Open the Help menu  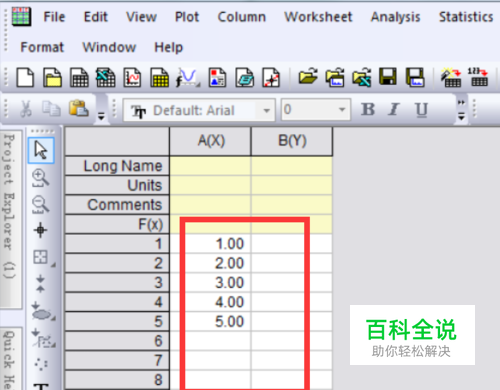(x=169, y=47)
